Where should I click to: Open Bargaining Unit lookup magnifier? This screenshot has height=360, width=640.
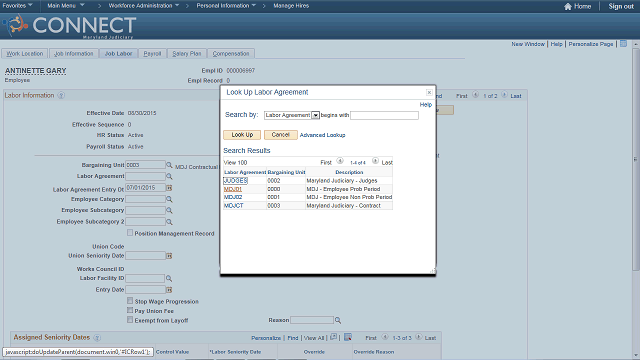(x=169, y=165)
